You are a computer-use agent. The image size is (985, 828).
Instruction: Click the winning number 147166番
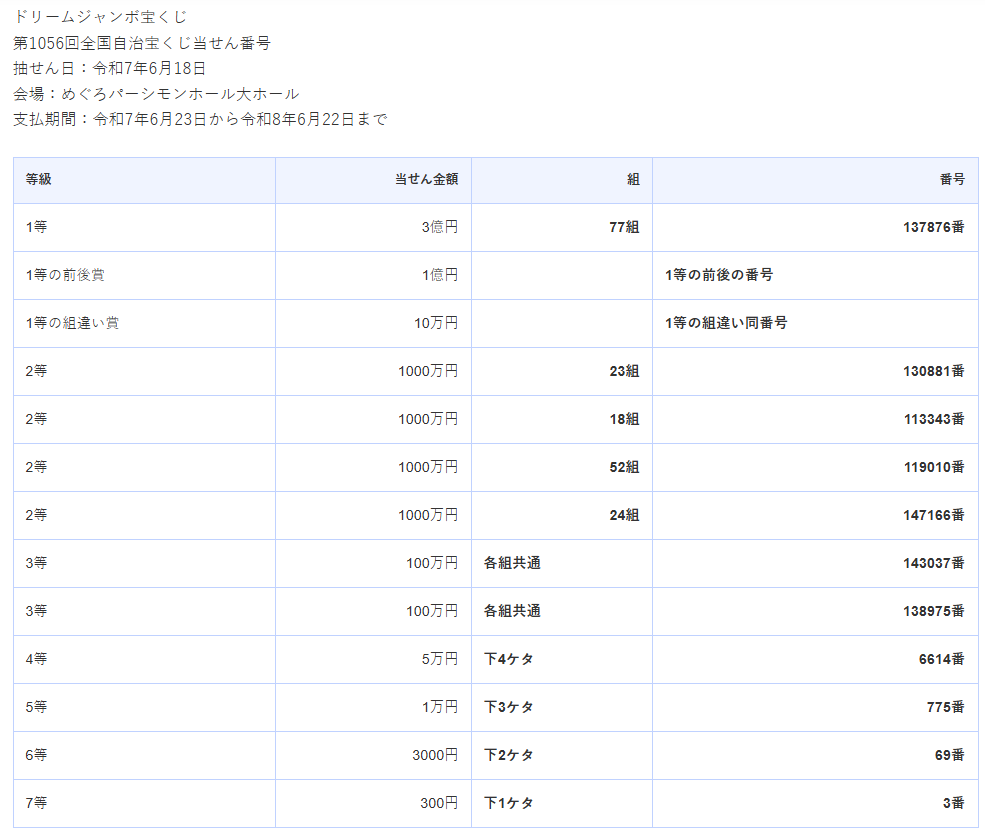point(934,515)
